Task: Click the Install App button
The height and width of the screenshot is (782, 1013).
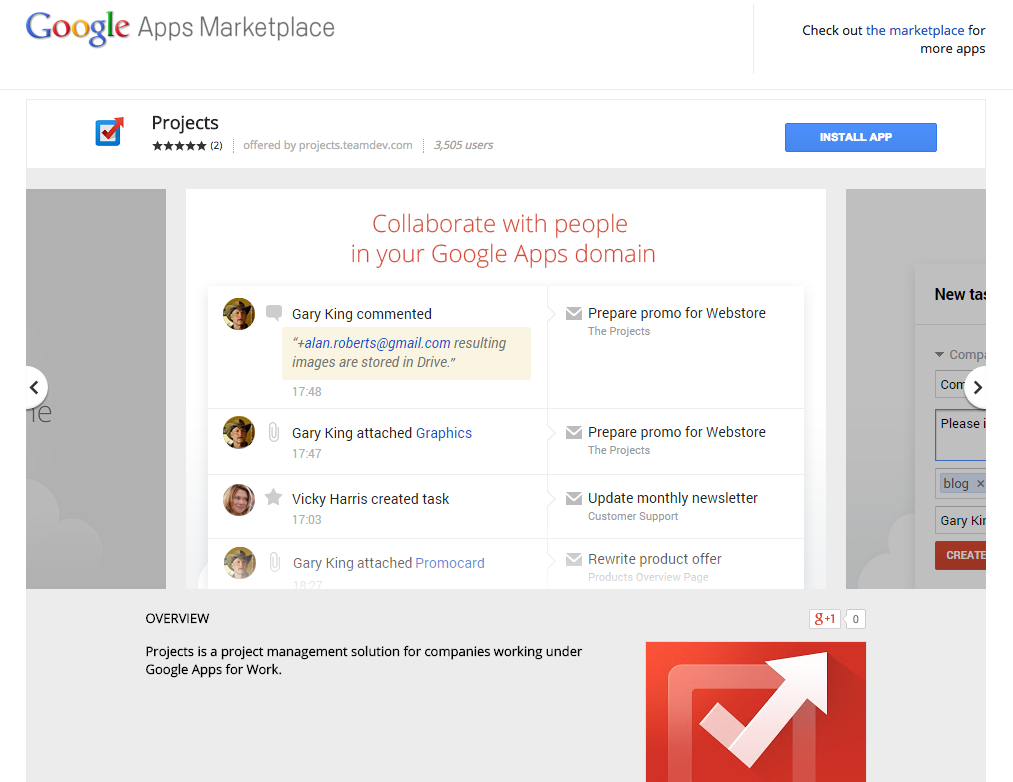Action: tap(861, 138)
